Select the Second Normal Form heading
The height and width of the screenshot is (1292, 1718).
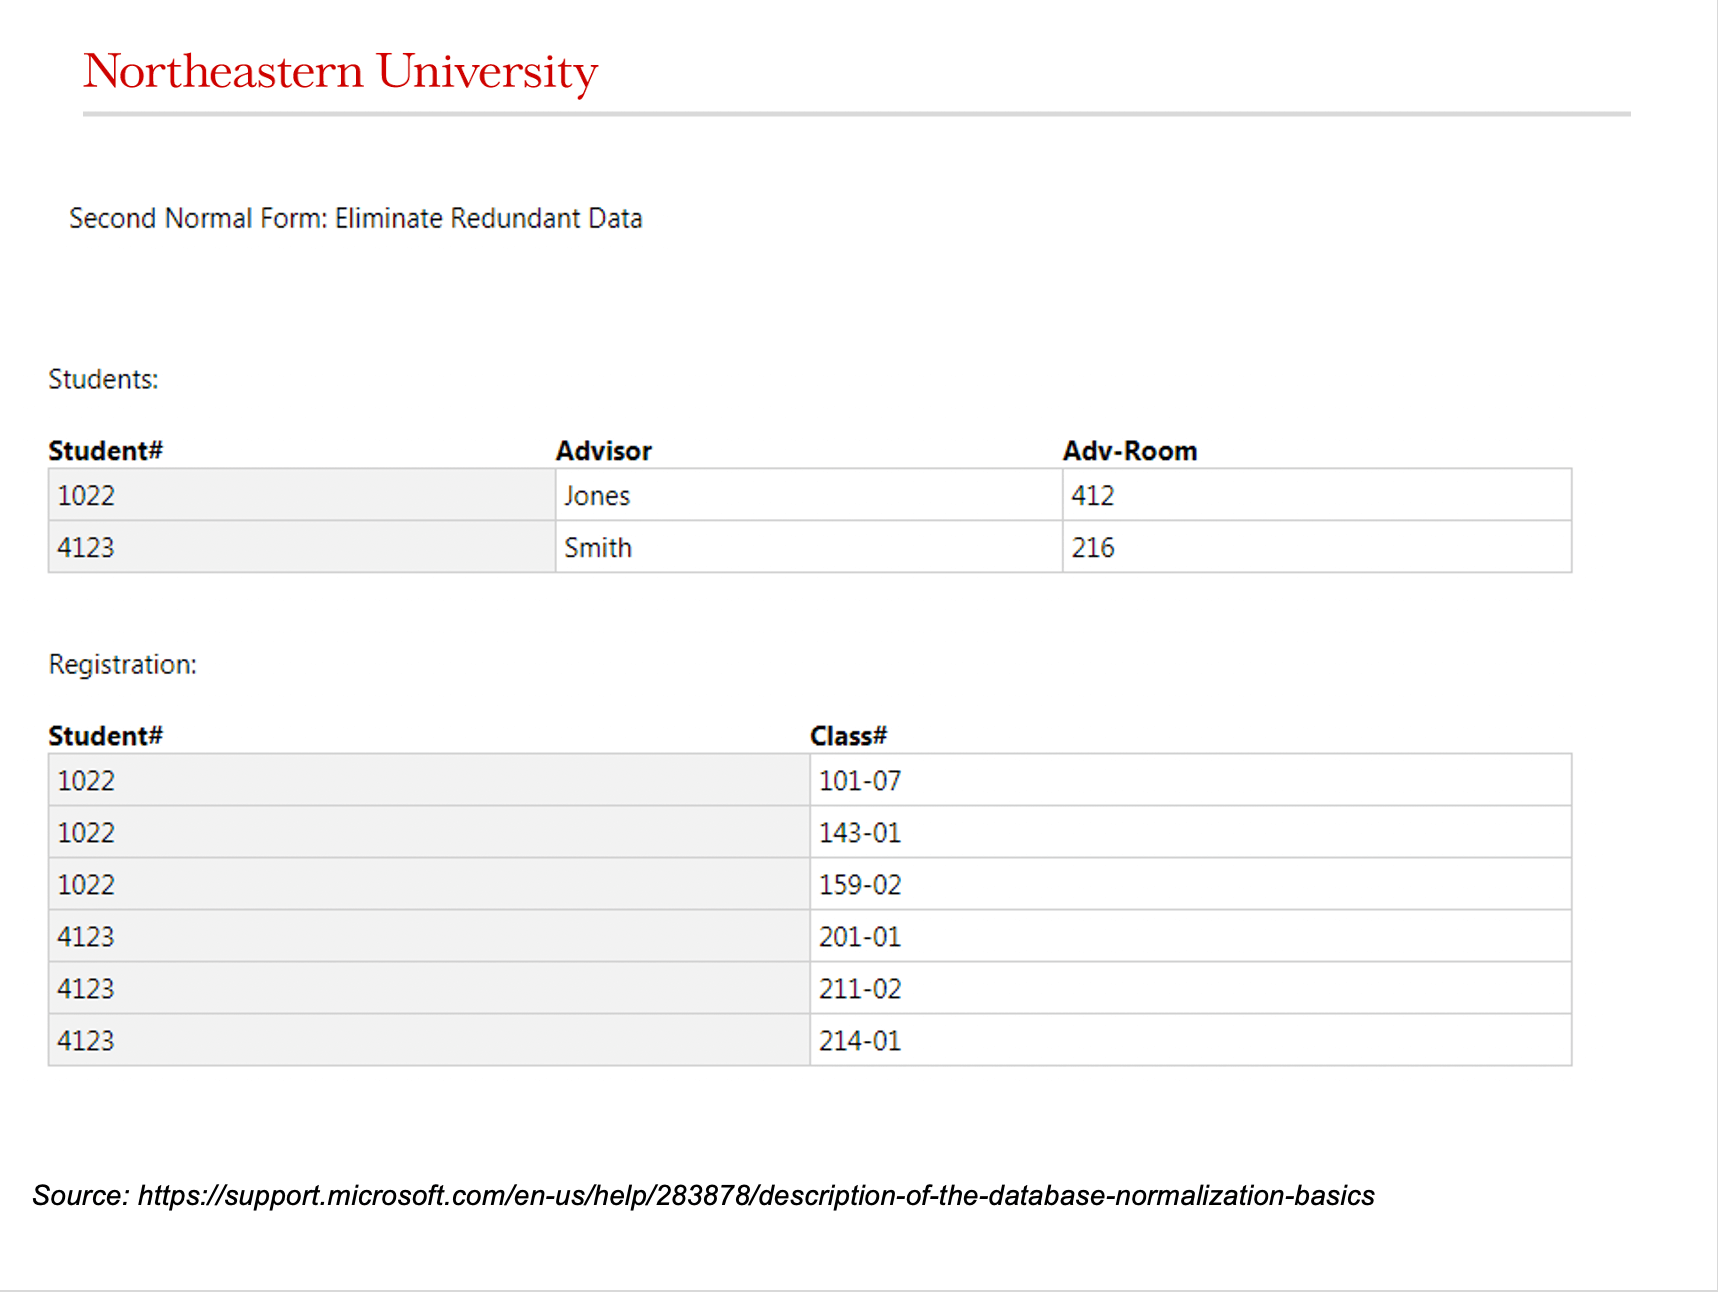356,218
